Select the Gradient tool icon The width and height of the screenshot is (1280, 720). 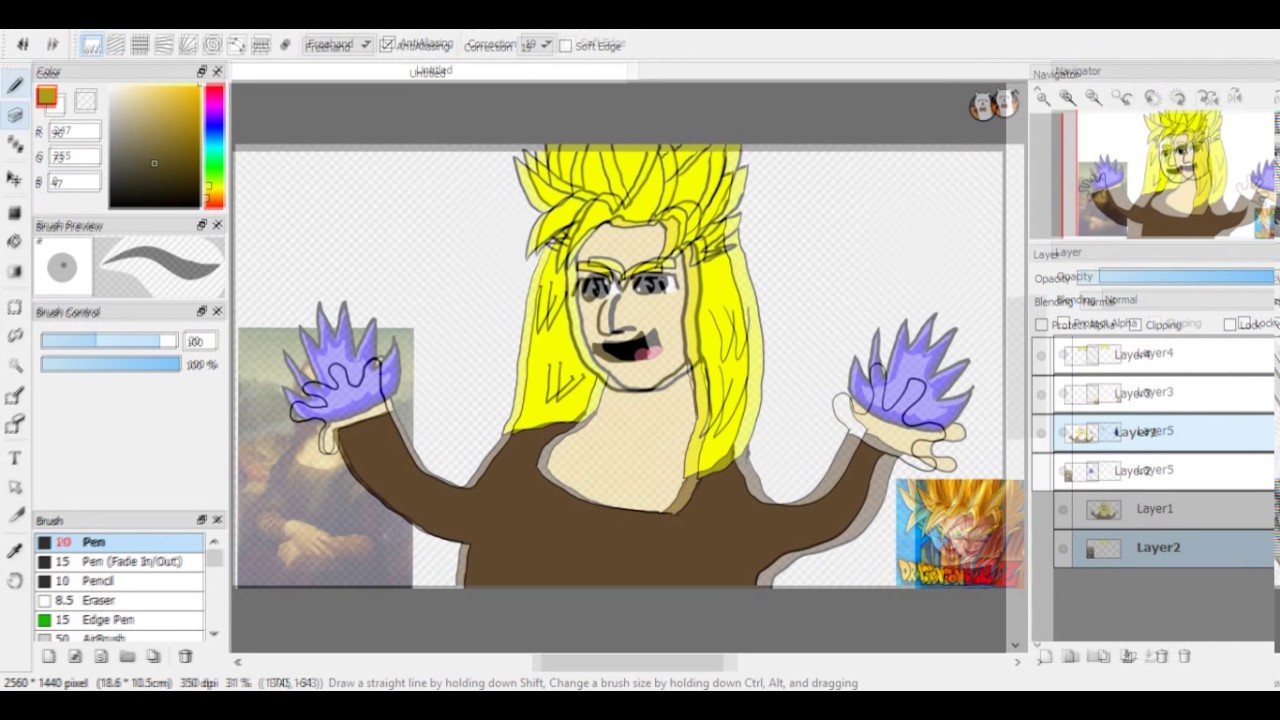pyautogui.click(x=15, y=271)
